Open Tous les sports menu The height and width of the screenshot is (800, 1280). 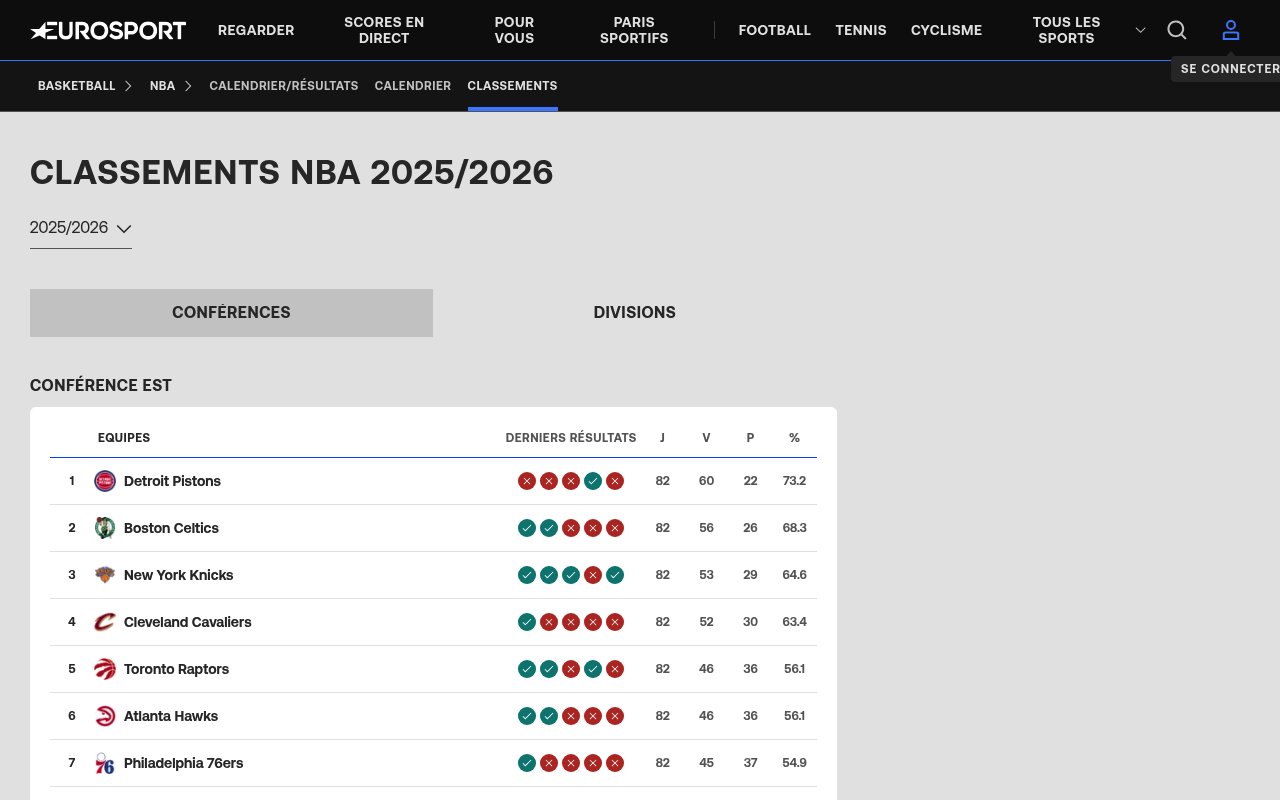click(1066, 30)
